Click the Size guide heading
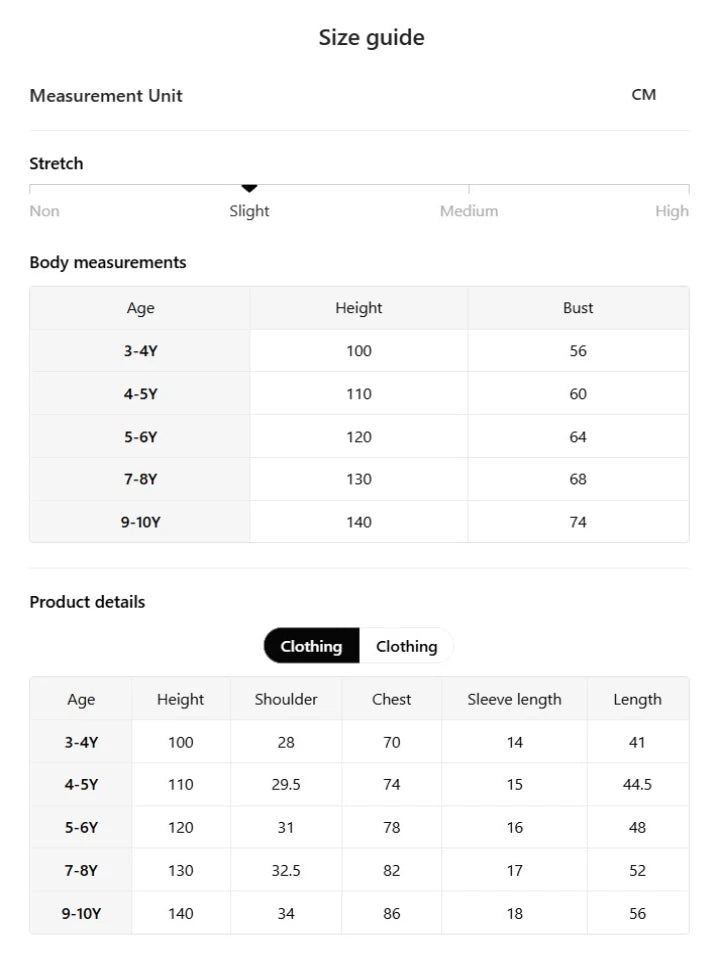Screen dimensions: 720x960 (372, 37)
